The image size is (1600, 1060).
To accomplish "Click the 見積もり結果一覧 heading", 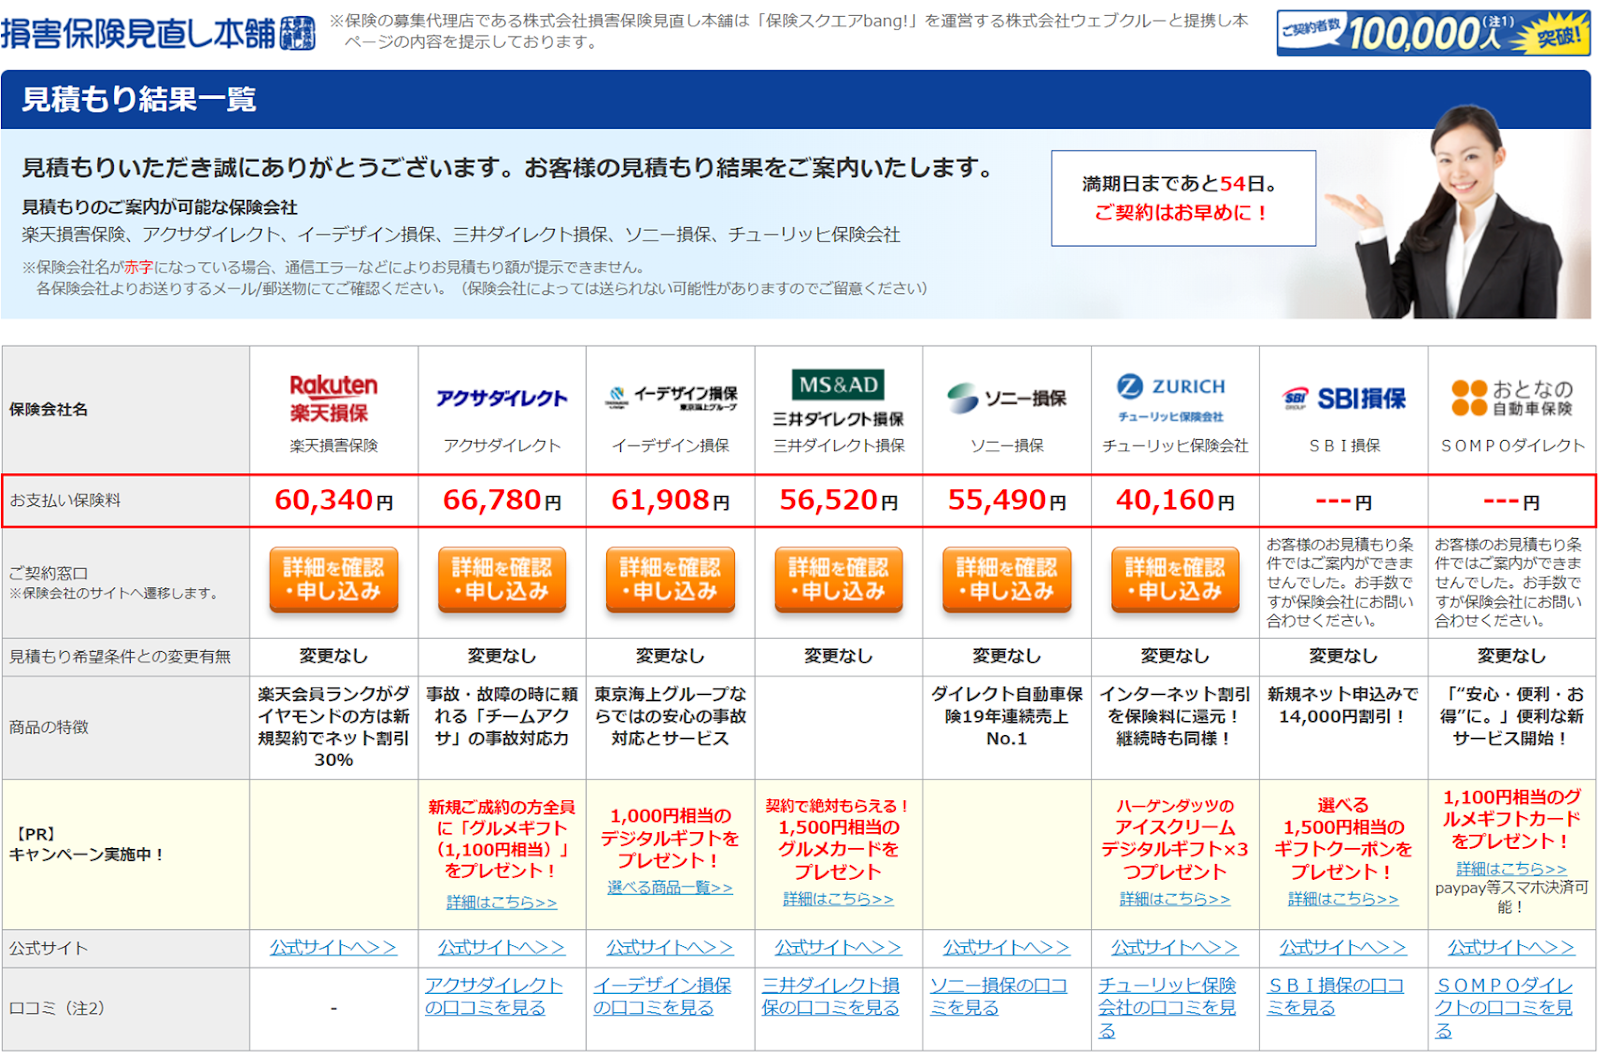I will point(139,99).
